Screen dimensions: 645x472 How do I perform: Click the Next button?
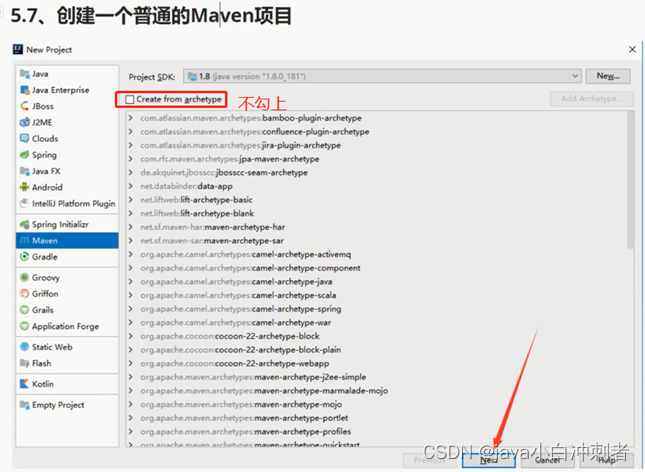(488, 460)
